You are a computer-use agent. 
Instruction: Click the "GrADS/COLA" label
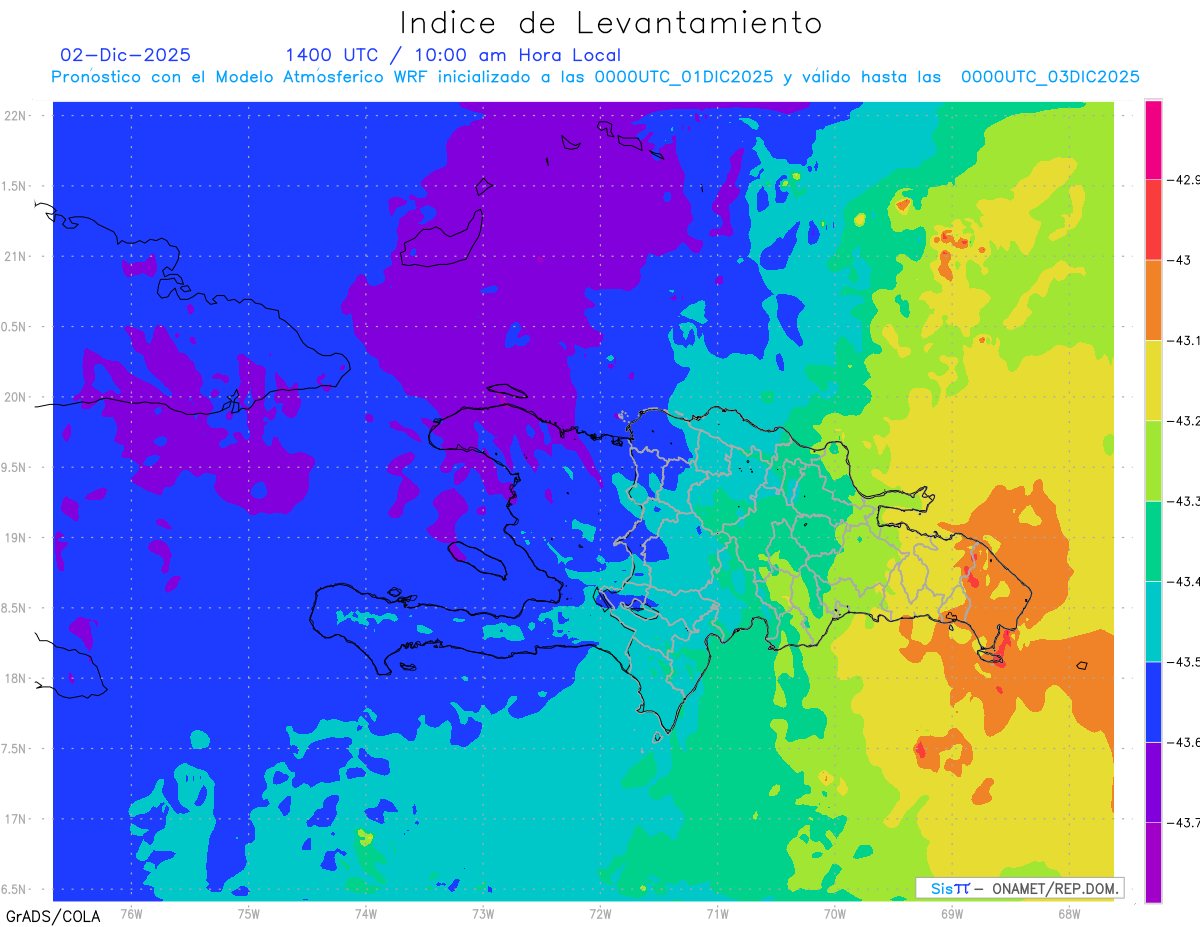click(x=53, y=916)
